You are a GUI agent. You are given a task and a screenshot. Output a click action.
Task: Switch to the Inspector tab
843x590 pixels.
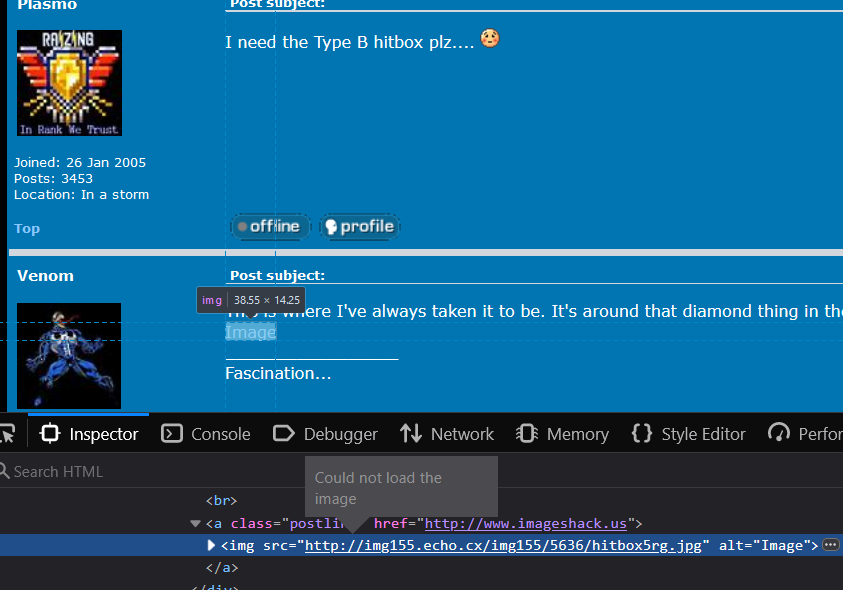89,434
